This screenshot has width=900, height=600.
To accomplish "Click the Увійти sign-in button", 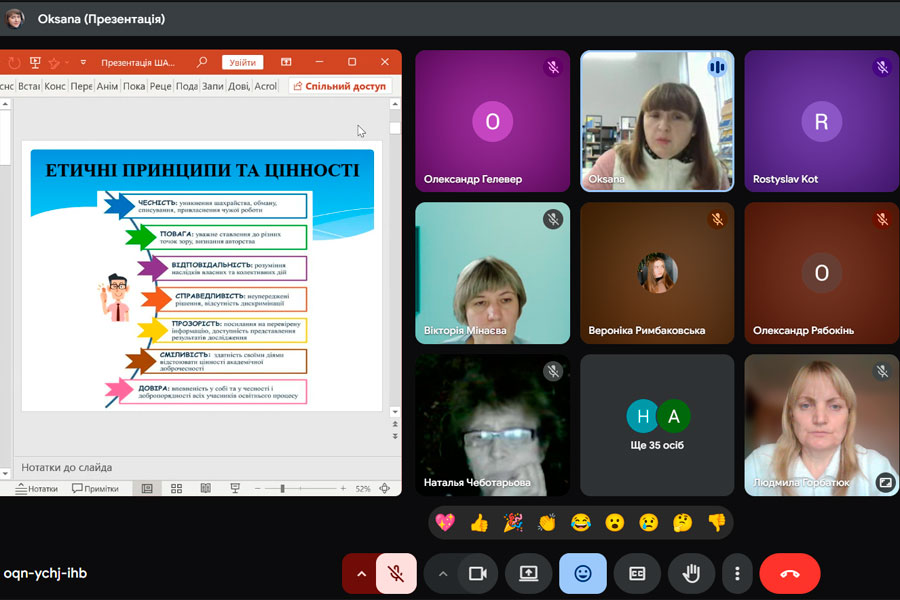I will 242,62.
